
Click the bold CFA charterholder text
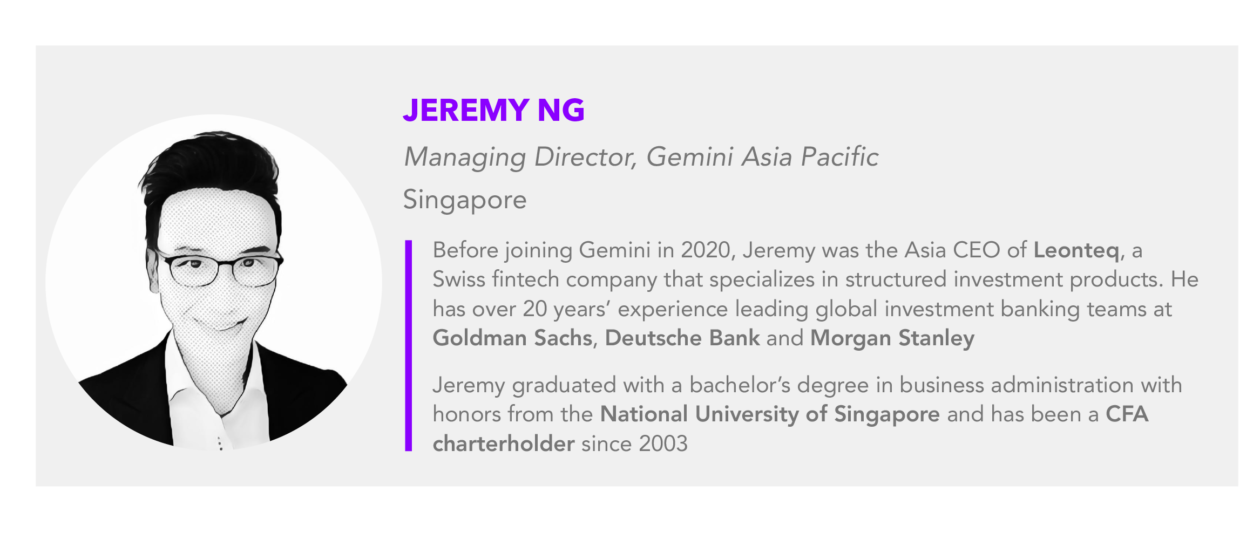[x=790, y=429]
